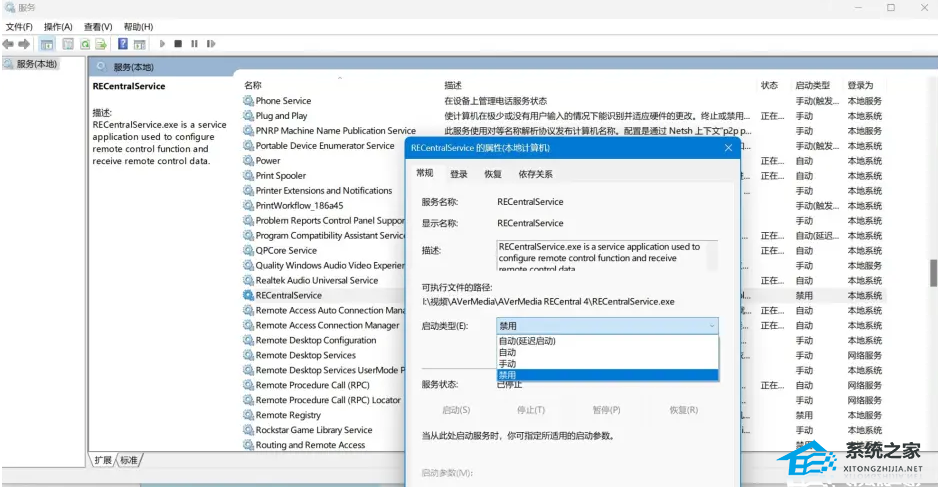The image size is (938, 487).
Task: Select Portable Device Enumerator Service row
Action: click(x=323, y=145)
